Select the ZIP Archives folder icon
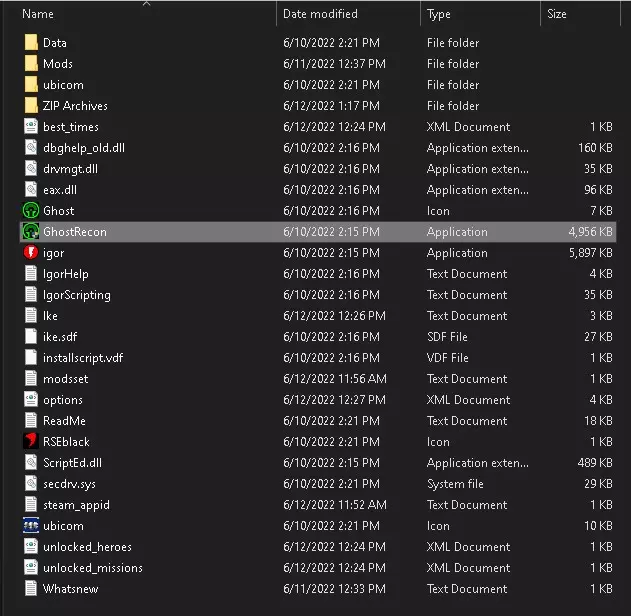Viewport: 631px width, 616px height. (x=31, y=106)
